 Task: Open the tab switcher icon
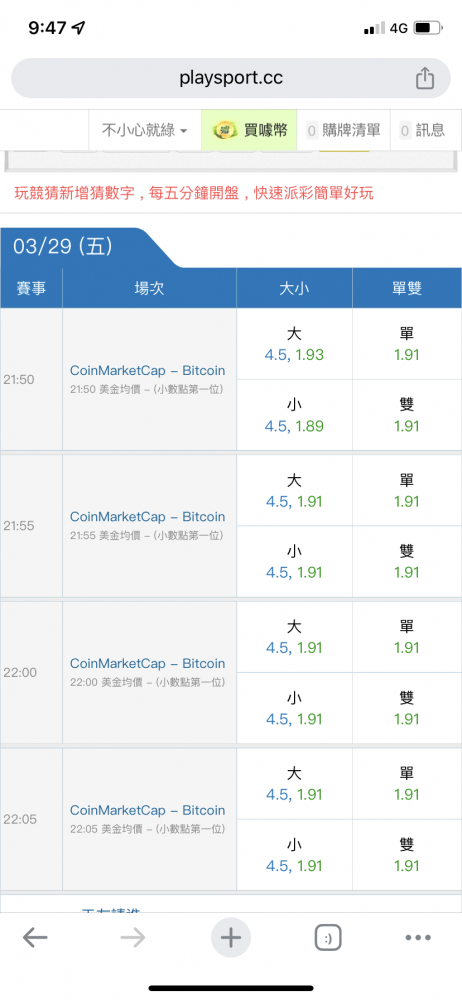(328, 938)
